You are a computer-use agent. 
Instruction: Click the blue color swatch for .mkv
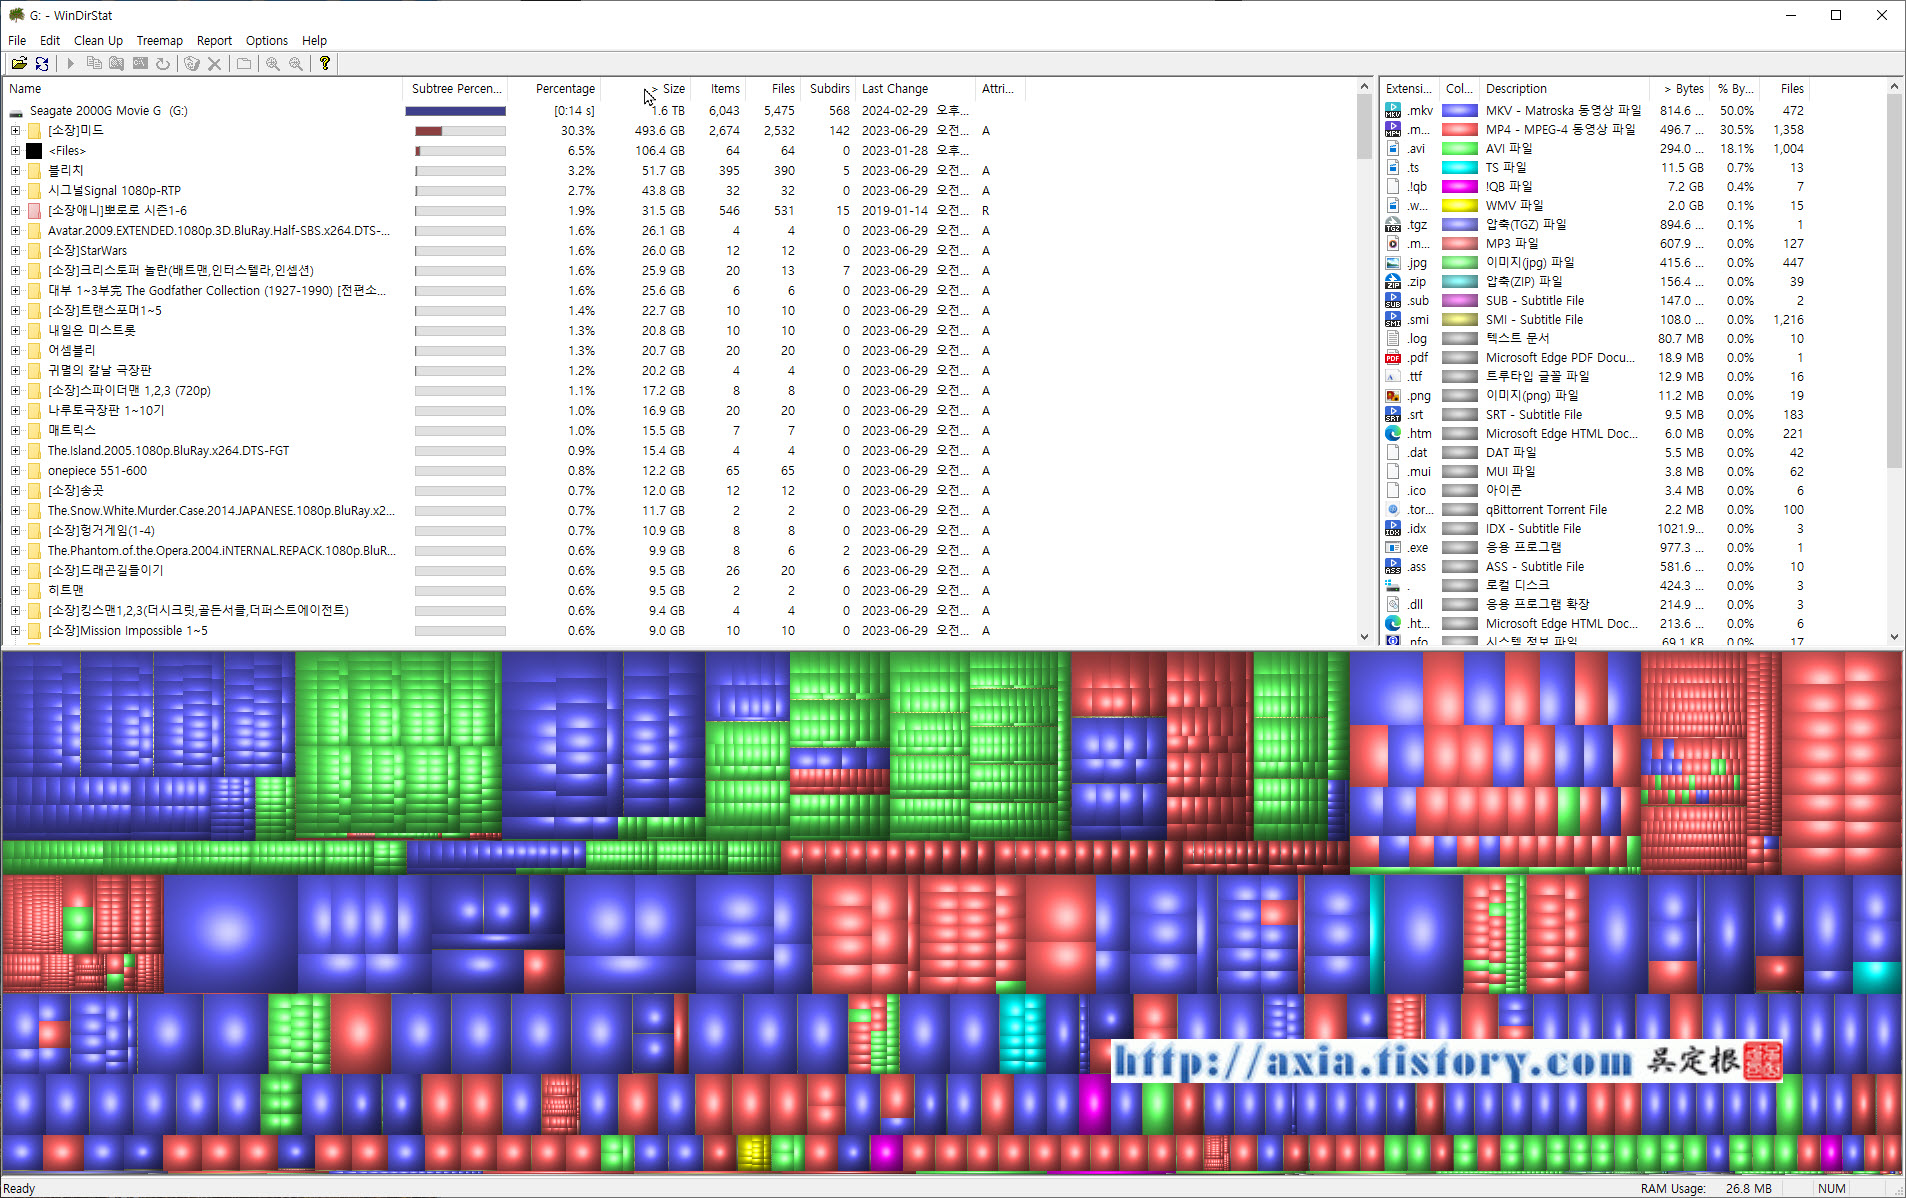pos(1460,111)
